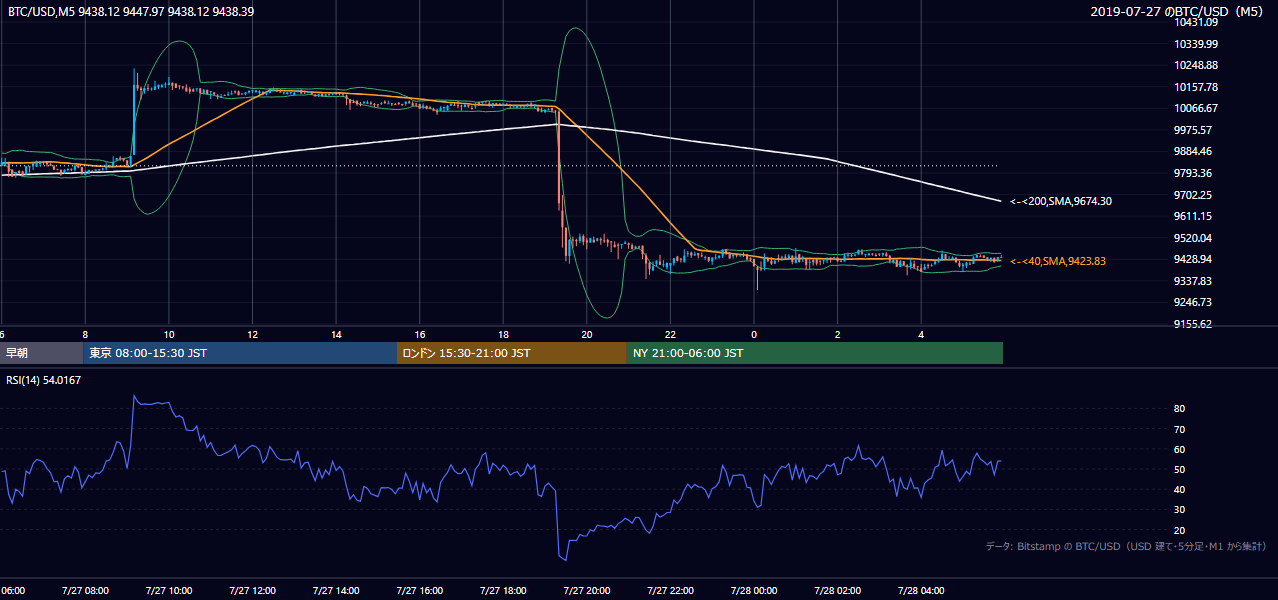Viewport: 1278px width, 600px height.
Task: Click RSI scale value 60
Action: [x=1180, y=449]
